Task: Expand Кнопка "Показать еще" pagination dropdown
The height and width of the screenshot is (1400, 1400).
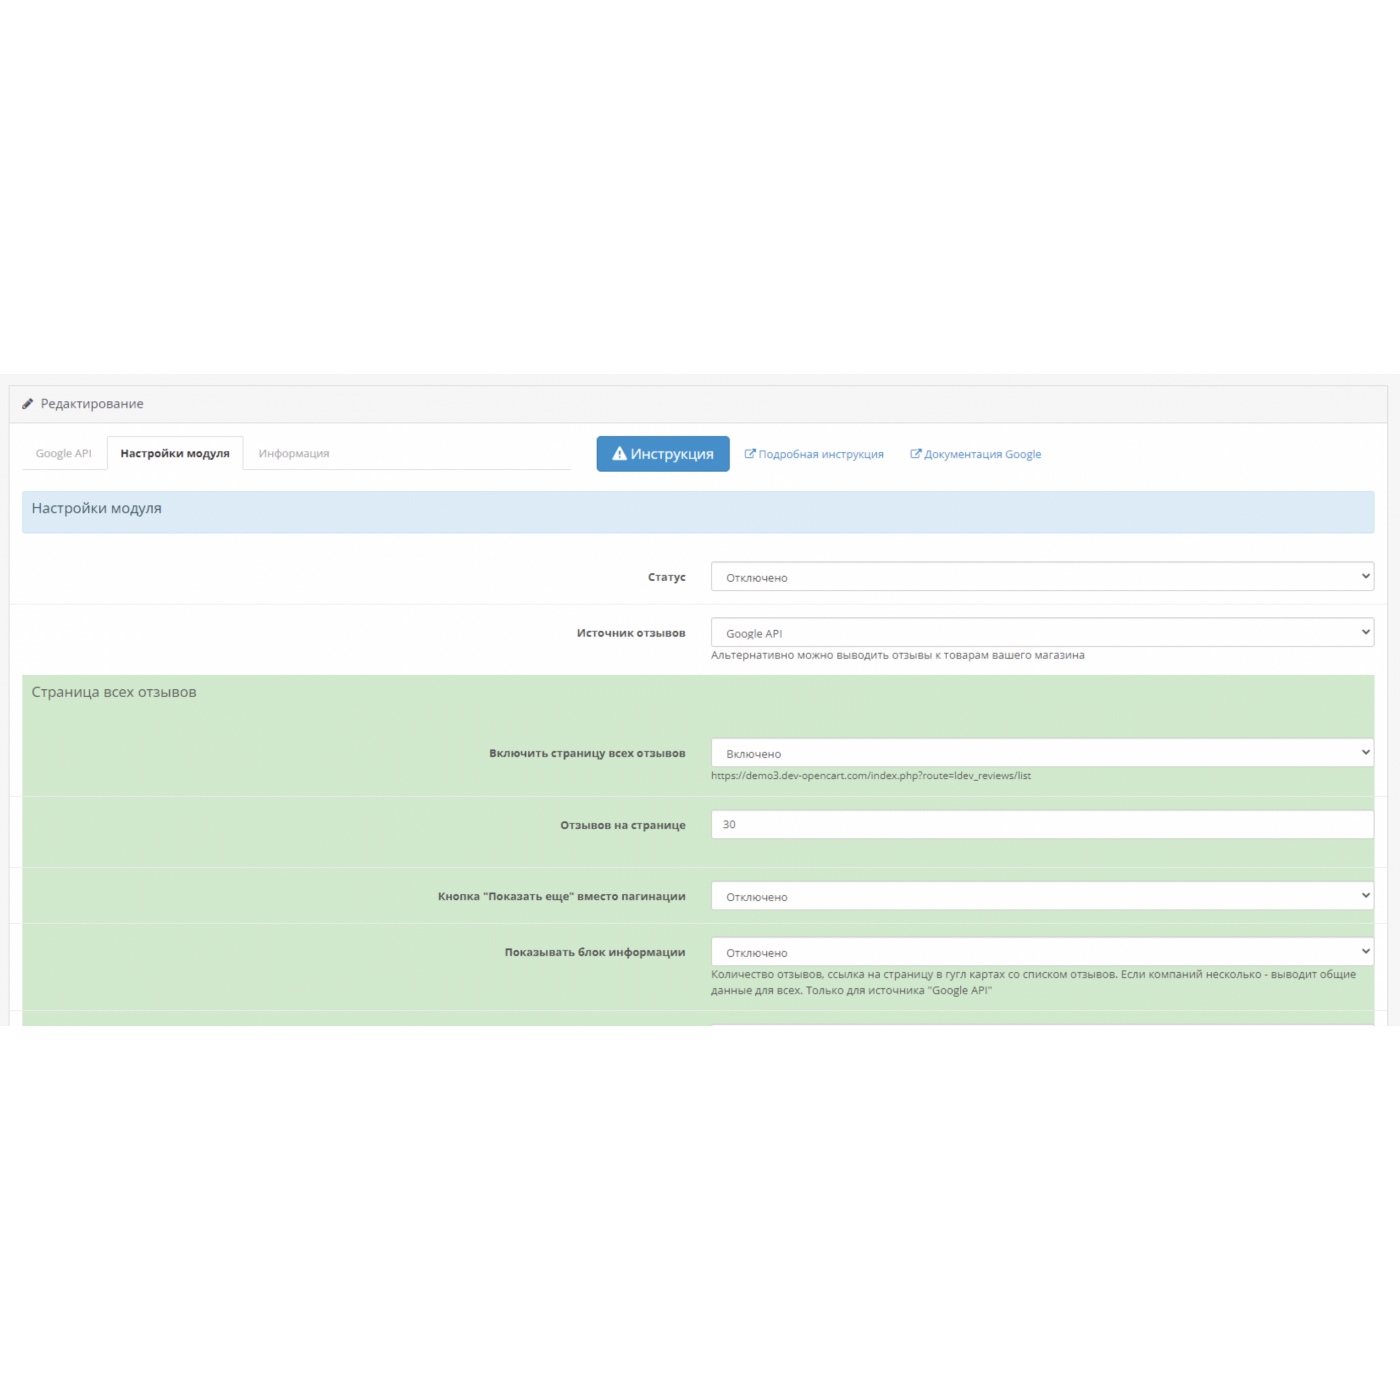Action: click(x=1041, y=896)
